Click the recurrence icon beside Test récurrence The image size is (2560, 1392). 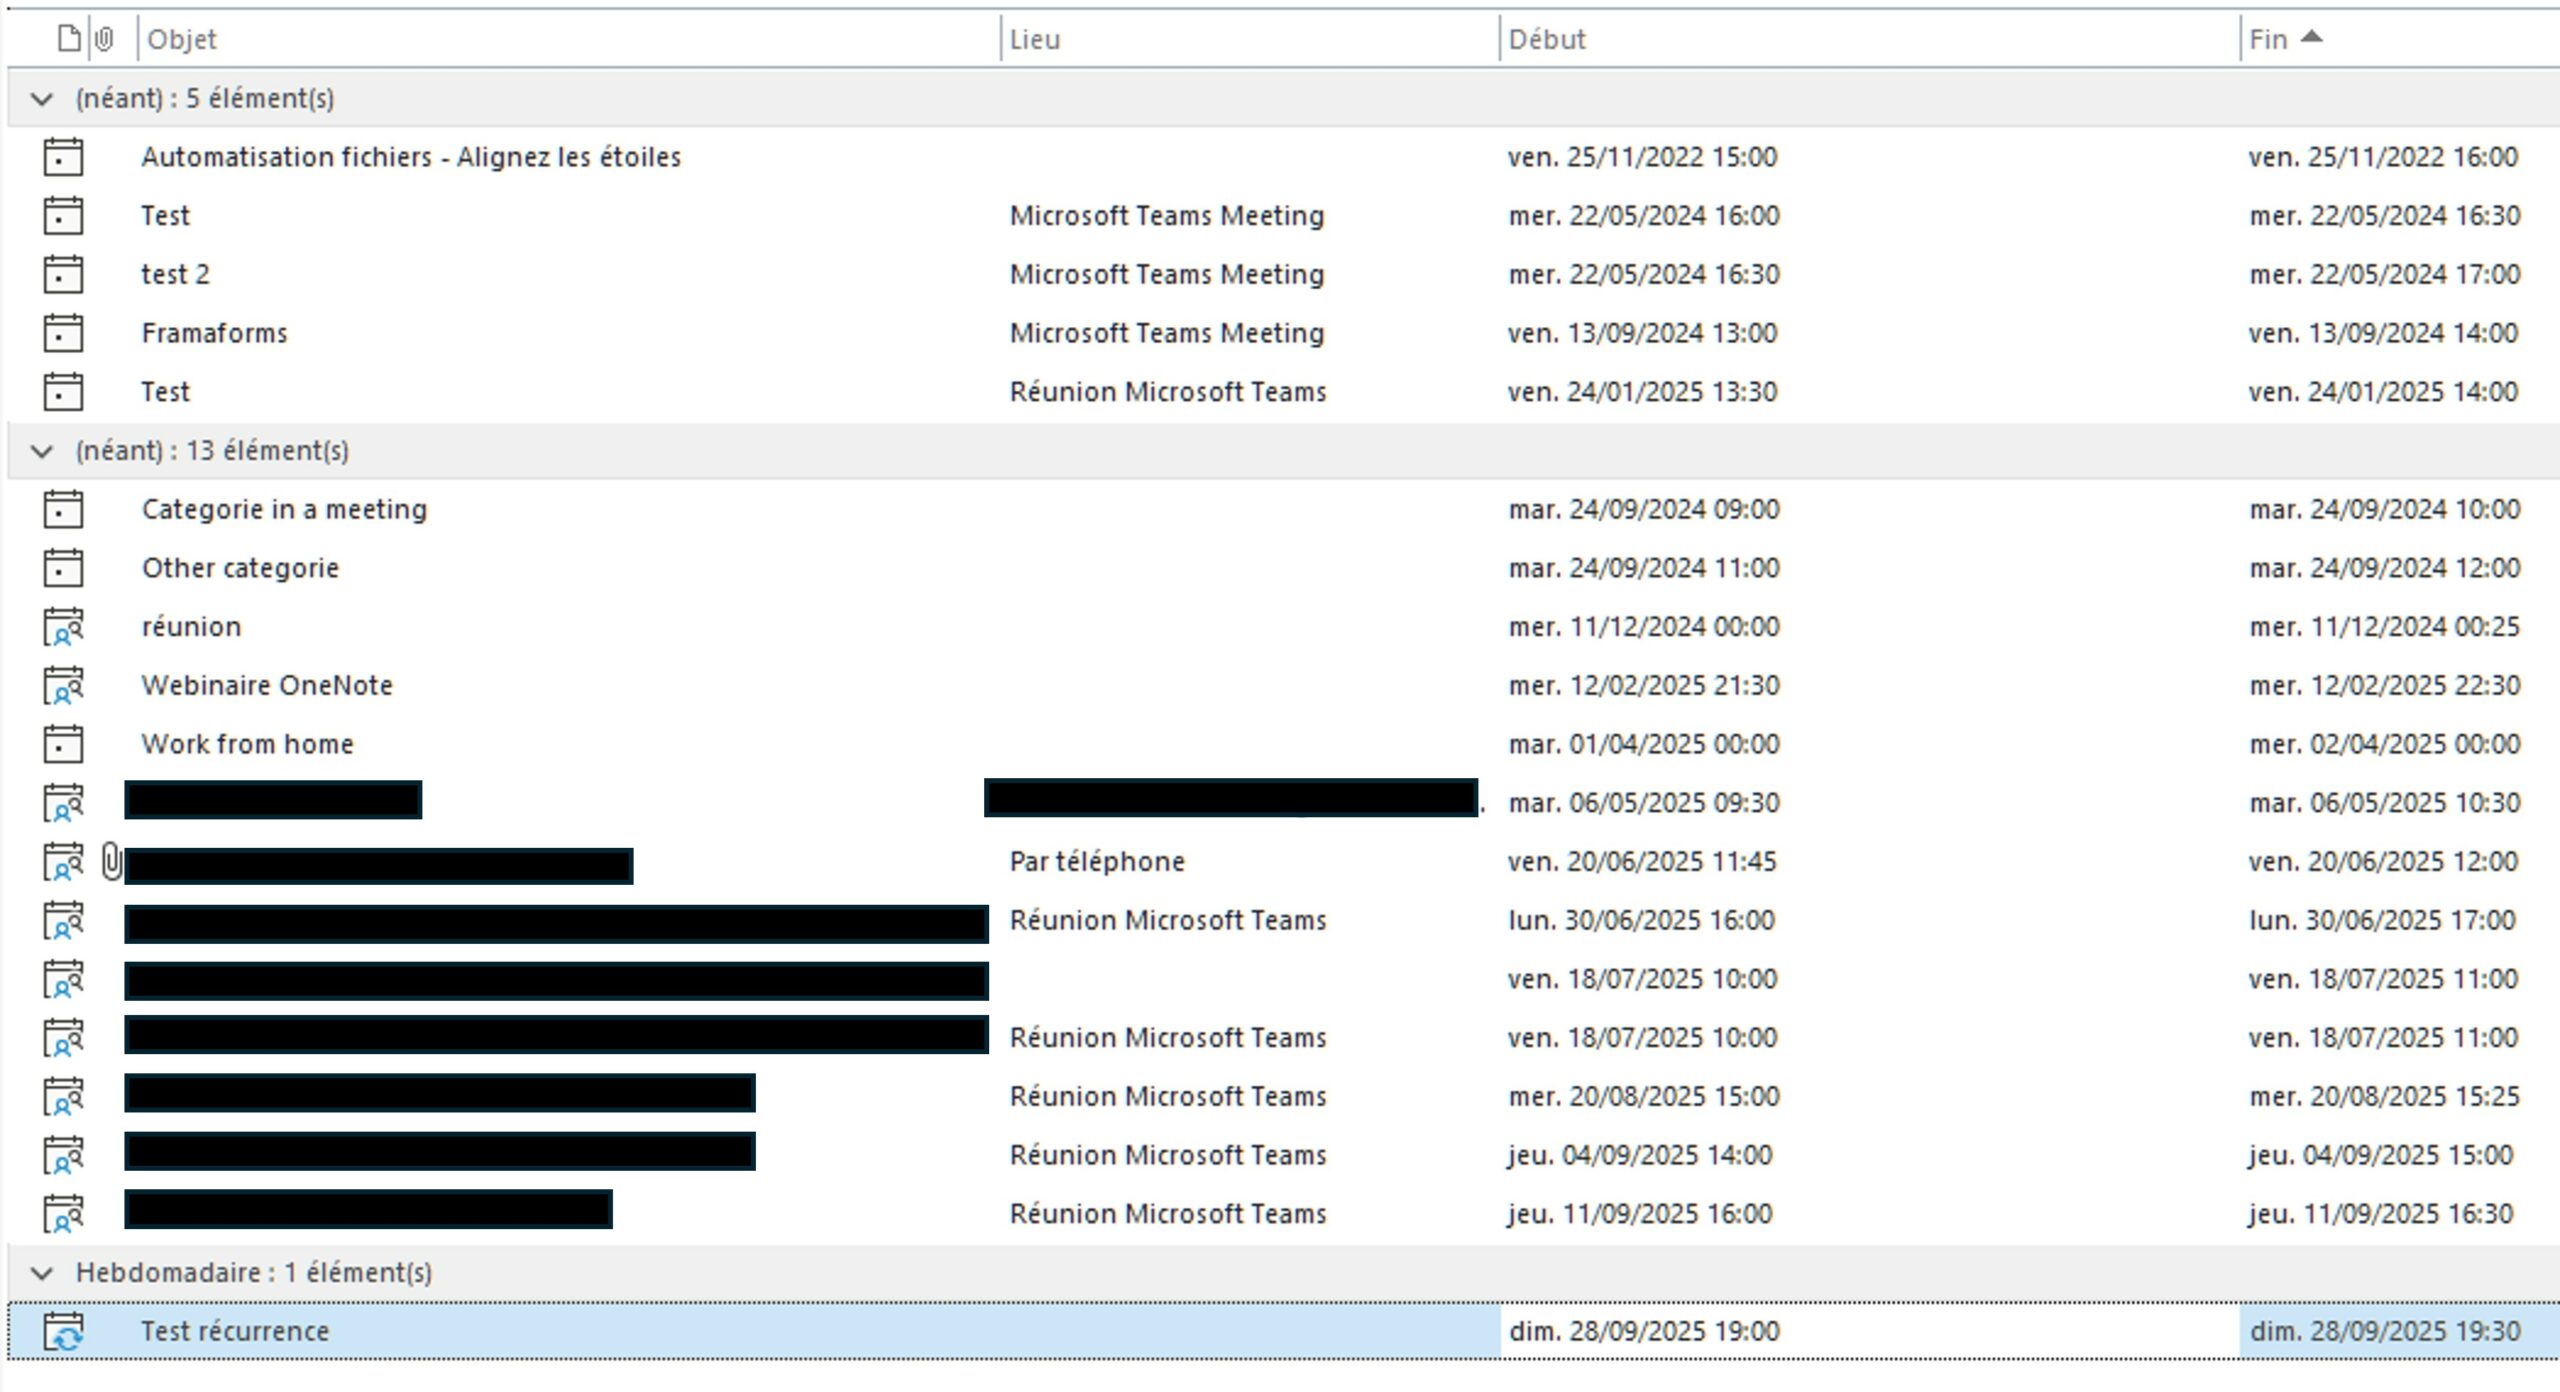pyautogui.click(x=63, y=1330)
